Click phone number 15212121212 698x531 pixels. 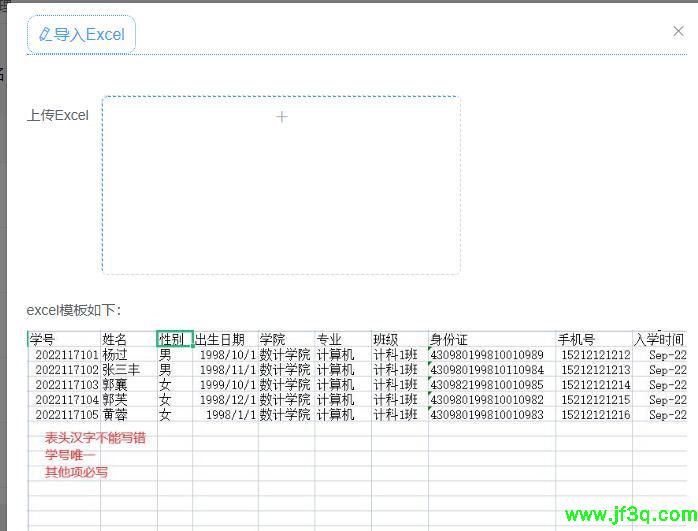[x=596, y=355]
